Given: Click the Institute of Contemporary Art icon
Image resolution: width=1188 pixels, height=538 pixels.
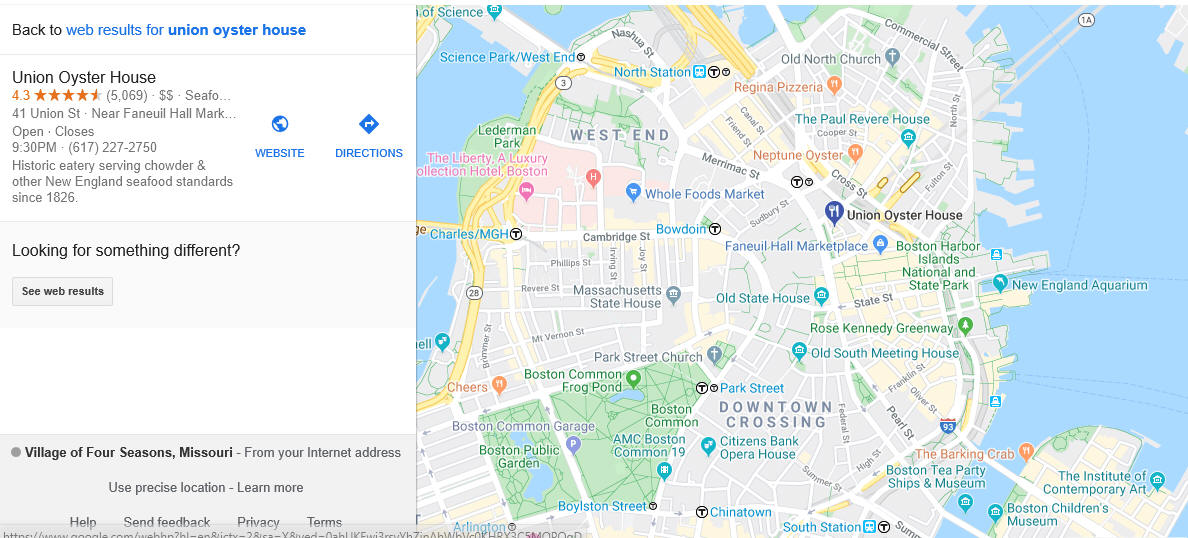Looking at the screenshot, I should click(1157, 480).
